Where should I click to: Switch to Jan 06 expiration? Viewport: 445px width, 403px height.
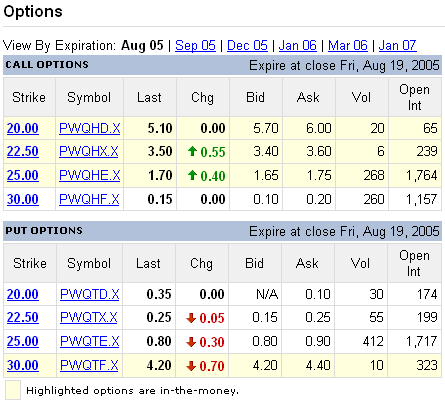298,45
